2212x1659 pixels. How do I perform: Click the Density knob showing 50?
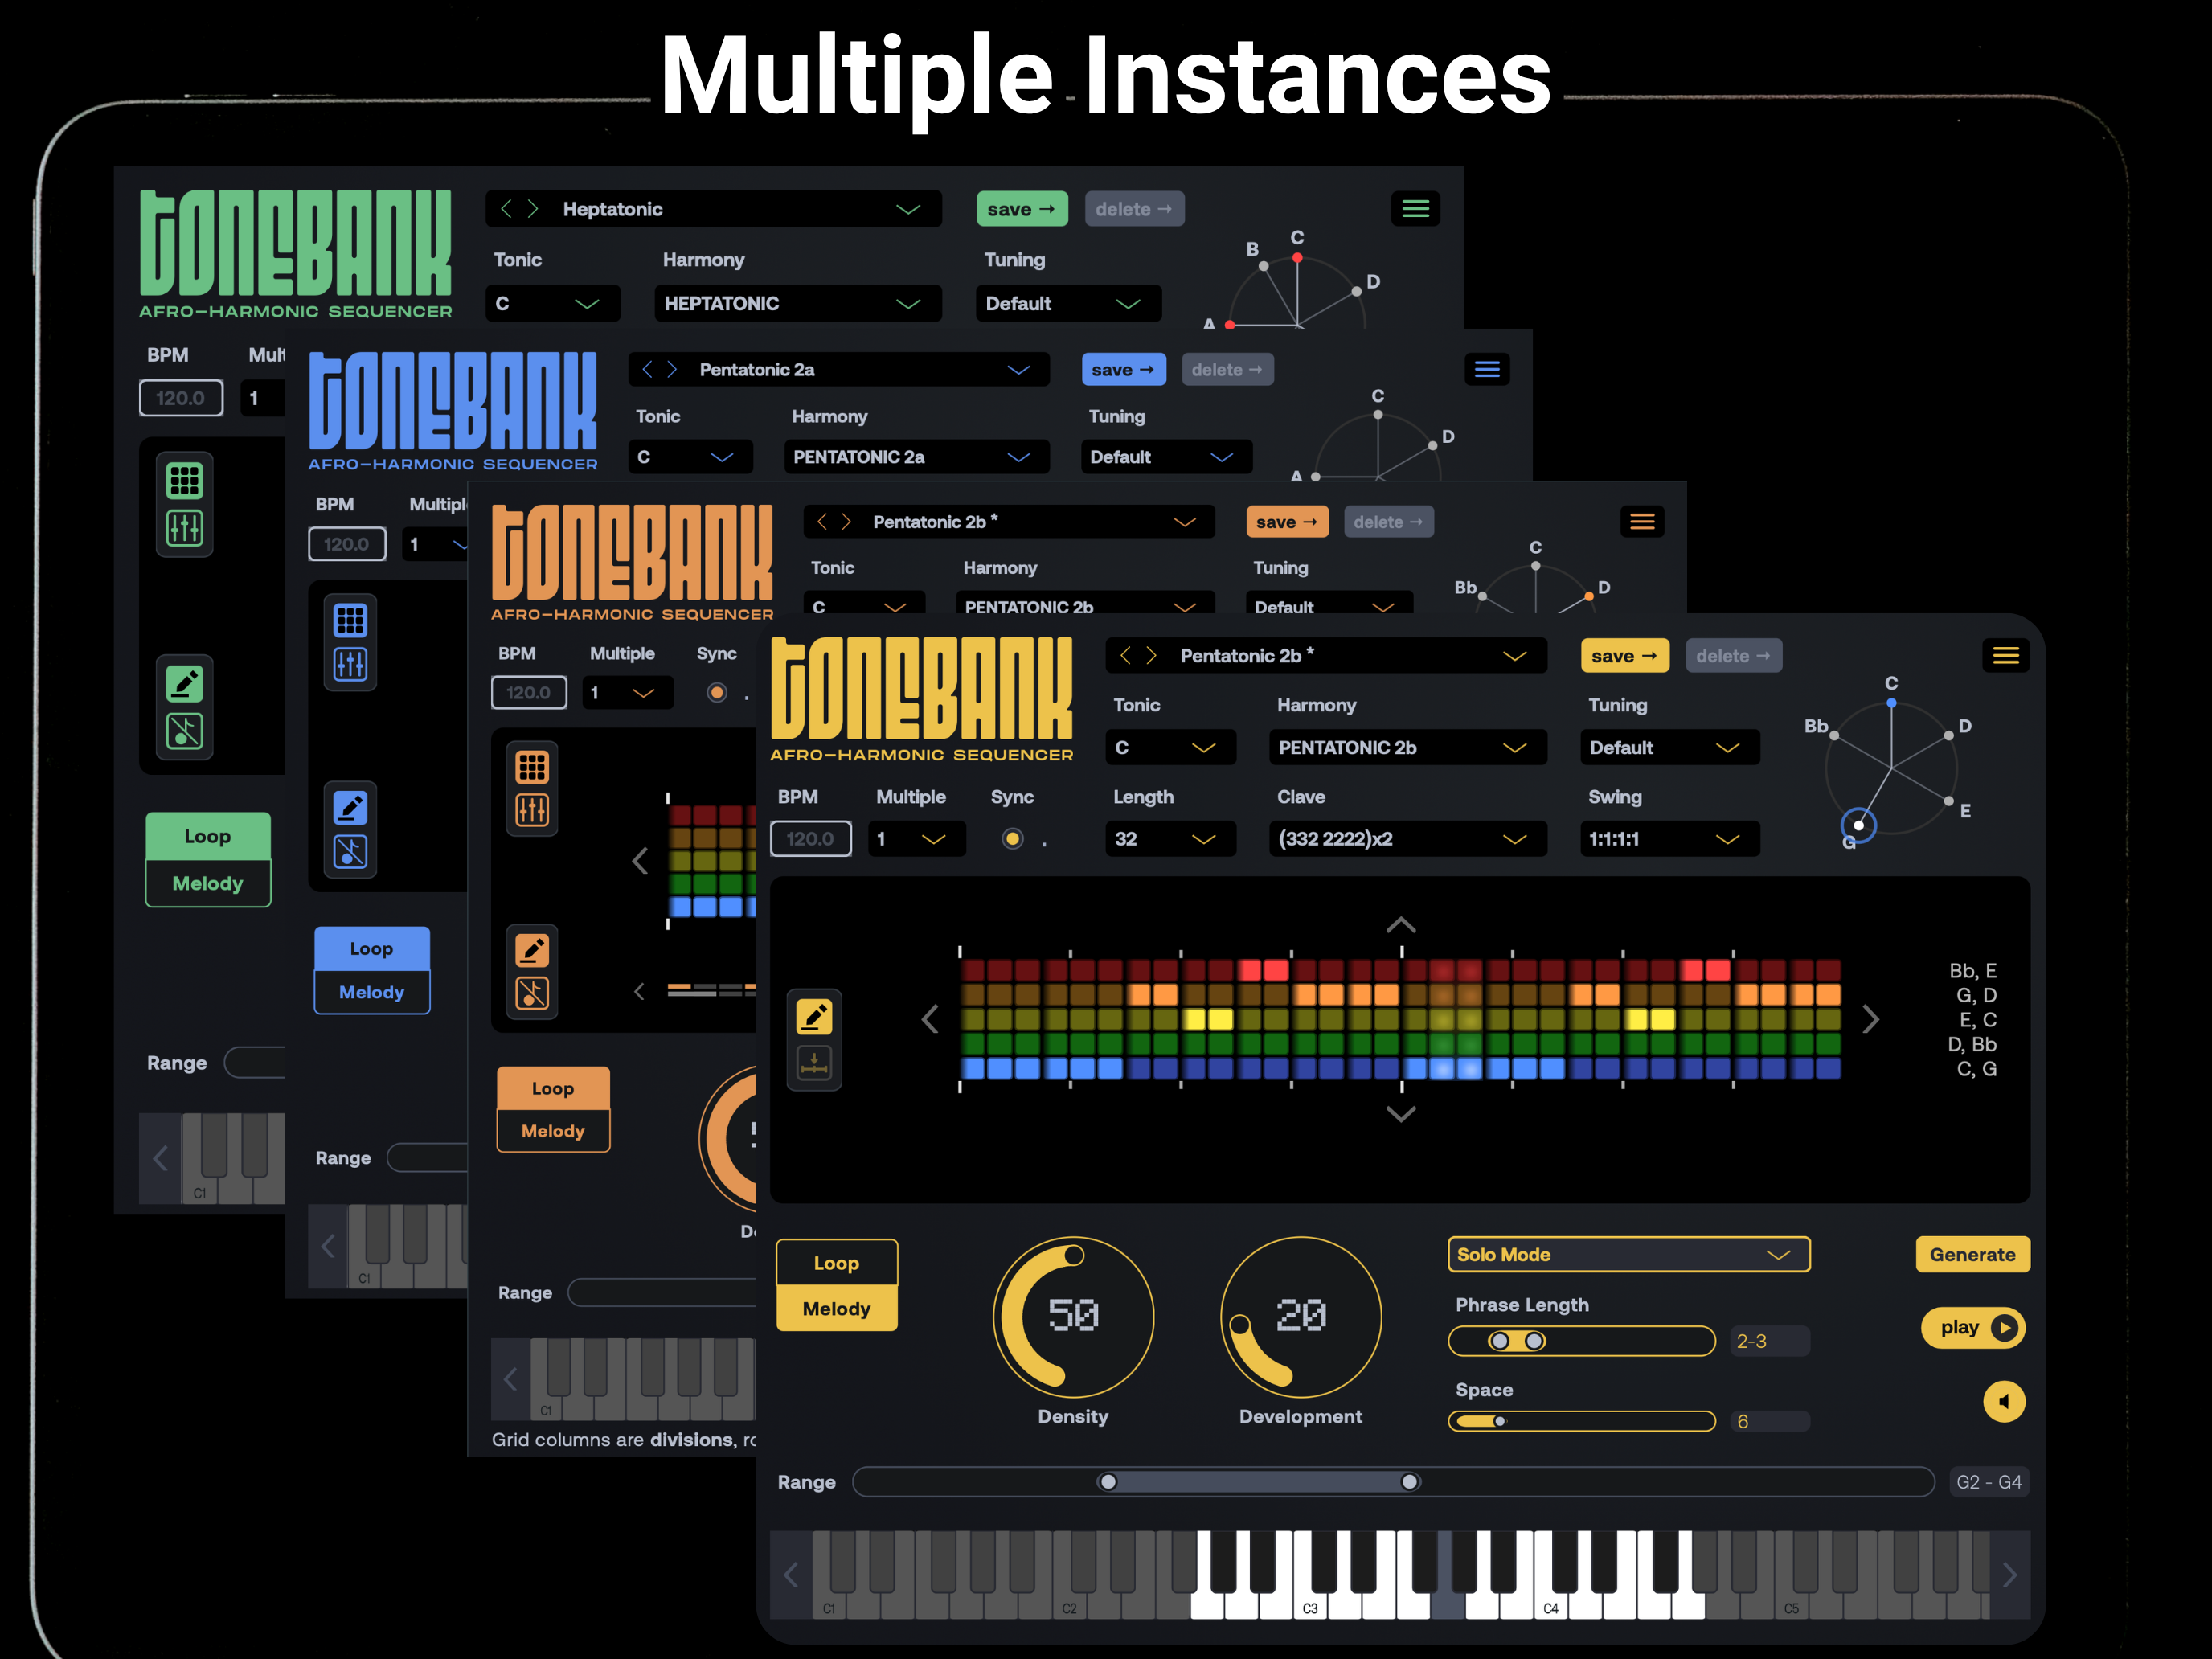(1073, 1316)
